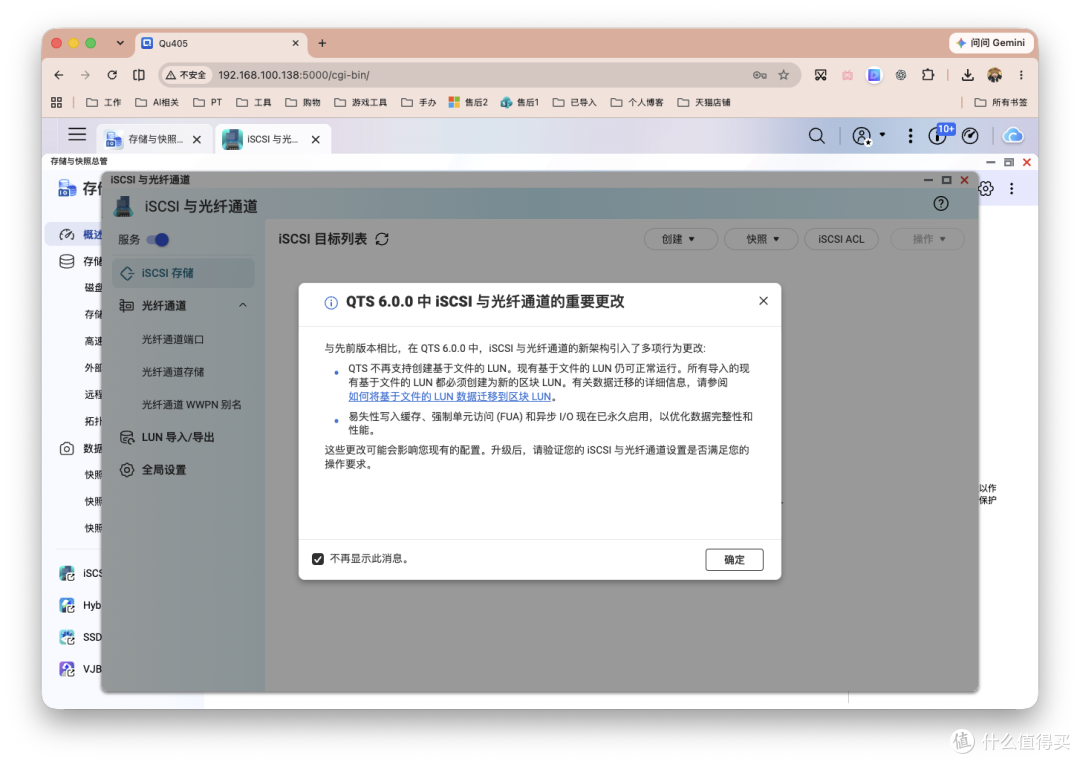Screen dimensions: 1080x764
Task: Select the SSD item in storage sidebar
Action: [80, 637]
